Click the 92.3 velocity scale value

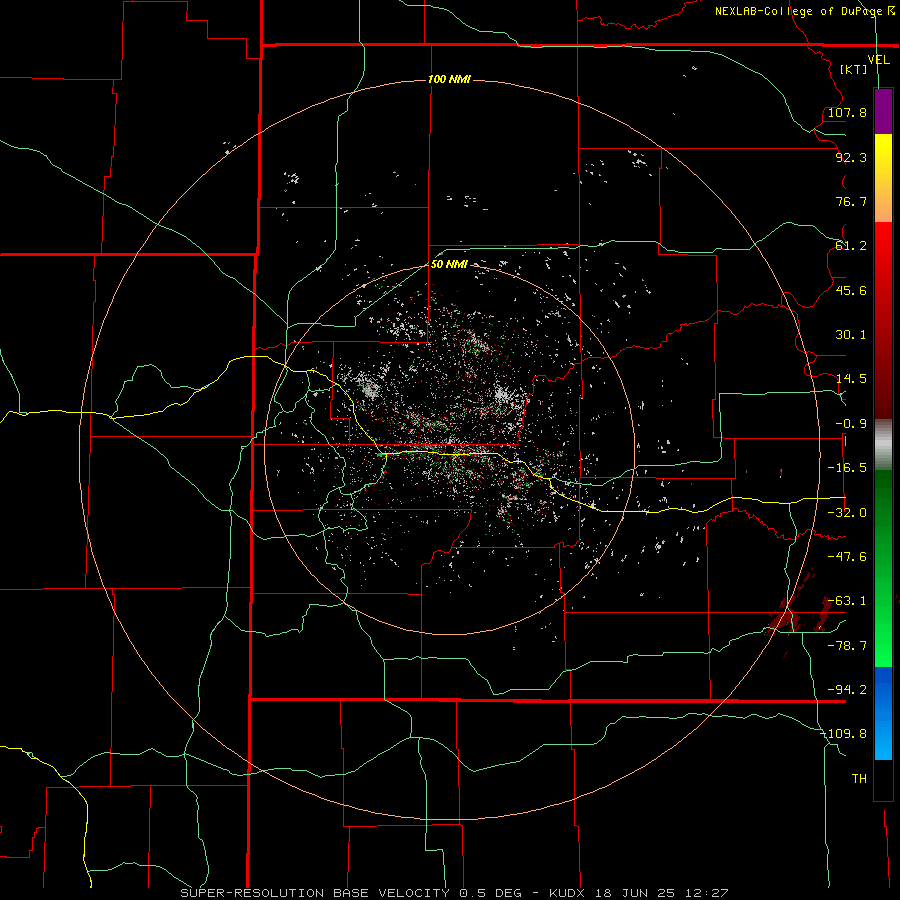coord(851,157)
